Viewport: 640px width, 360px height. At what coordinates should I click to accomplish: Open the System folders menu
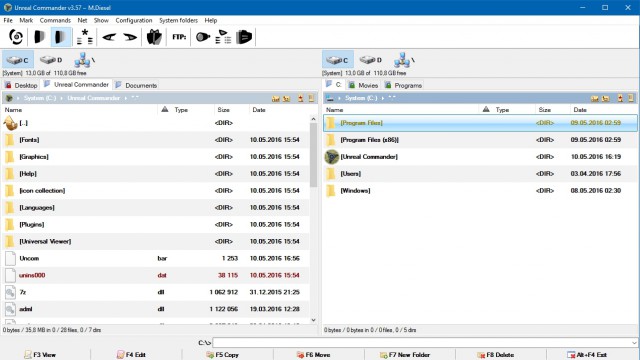pyautogui.click(x=178, y=20)
